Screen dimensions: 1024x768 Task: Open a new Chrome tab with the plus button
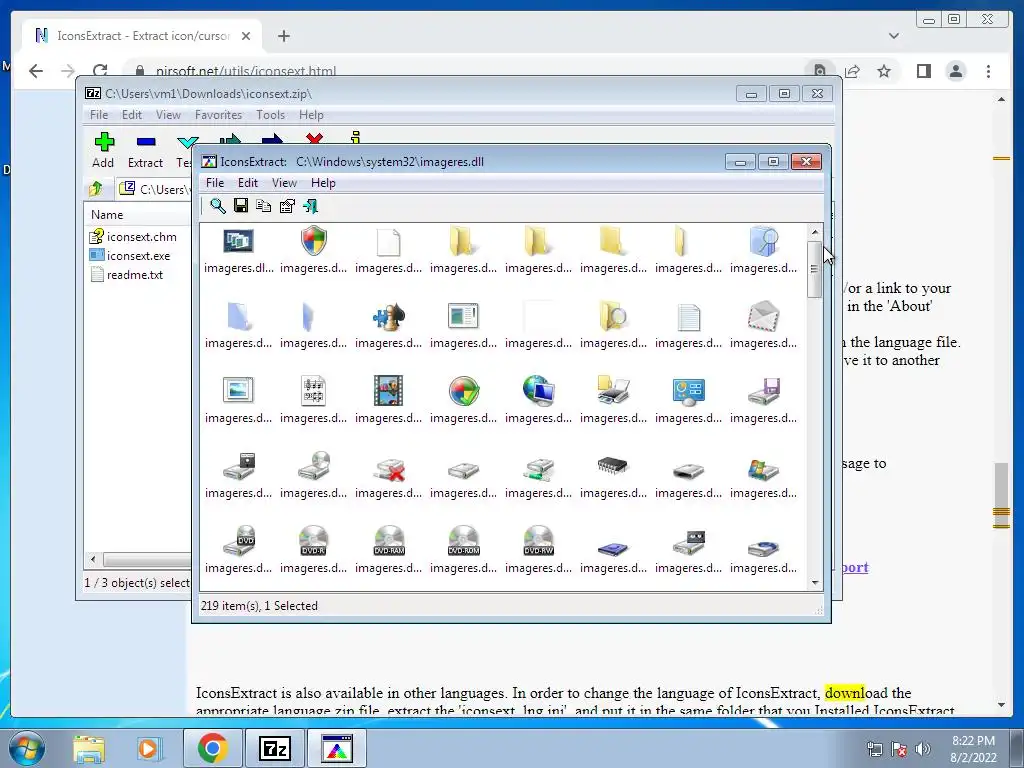point(283,36)
